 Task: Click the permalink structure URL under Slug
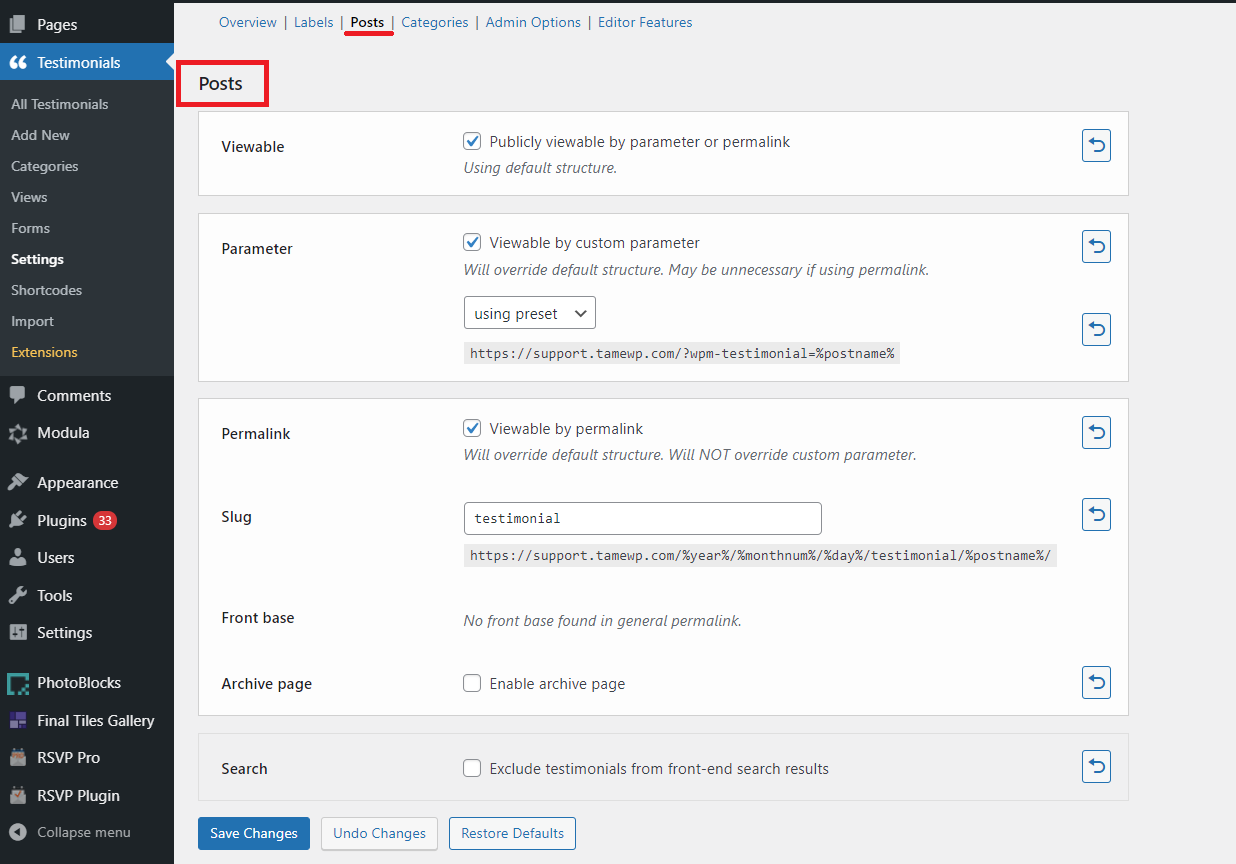coord(760,555)
